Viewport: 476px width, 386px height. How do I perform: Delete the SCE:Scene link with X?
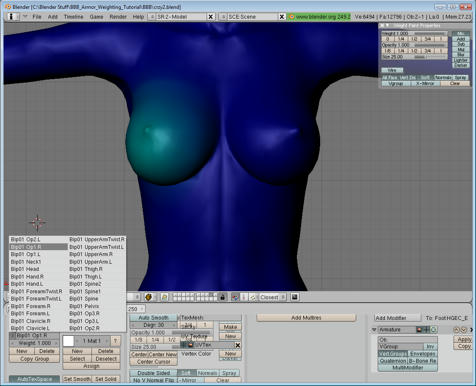tap(282, 16)
